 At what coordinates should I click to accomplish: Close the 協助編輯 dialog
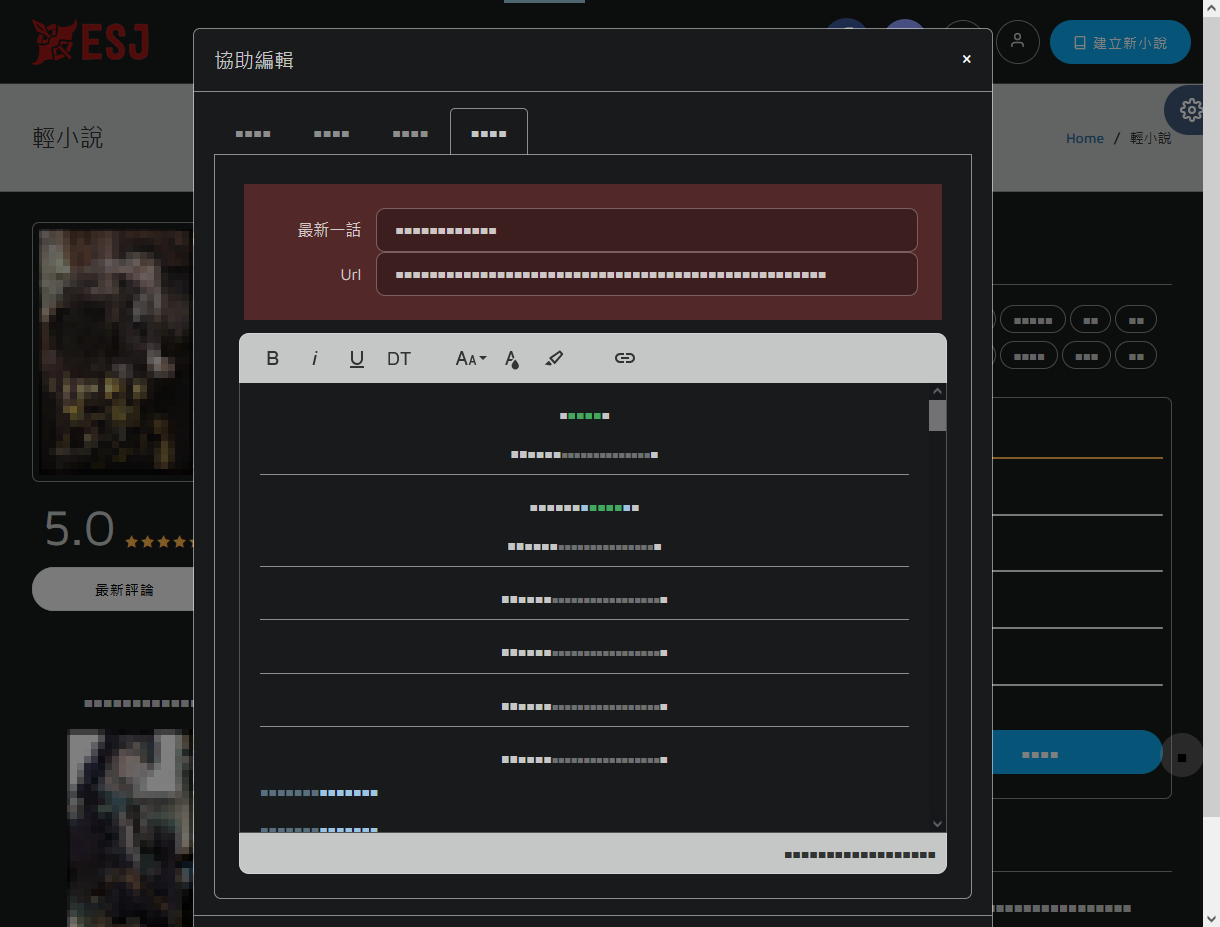pos(966,59)
